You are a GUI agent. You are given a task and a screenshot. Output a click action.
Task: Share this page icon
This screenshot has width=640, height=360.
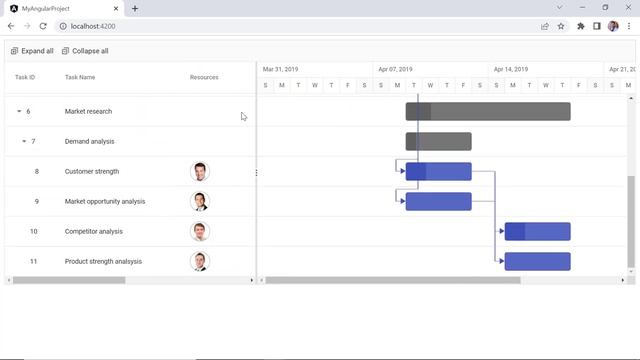click(x=544, y=26)
